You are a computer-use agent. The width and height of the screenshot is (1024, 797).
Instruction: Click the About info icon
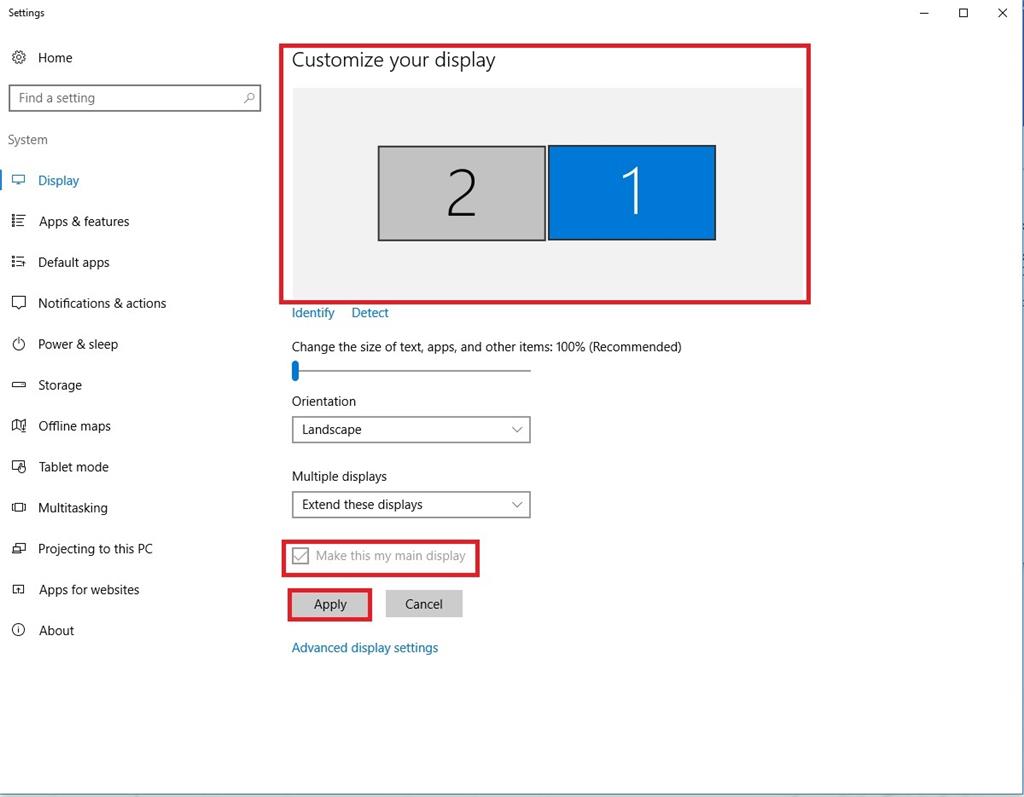(x=19, y=630)
